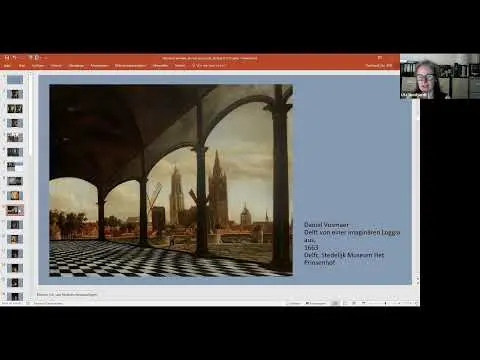Select the currently highlighted slide thumbnail
This screenshot has width=480, height=360.
(15, 210)
